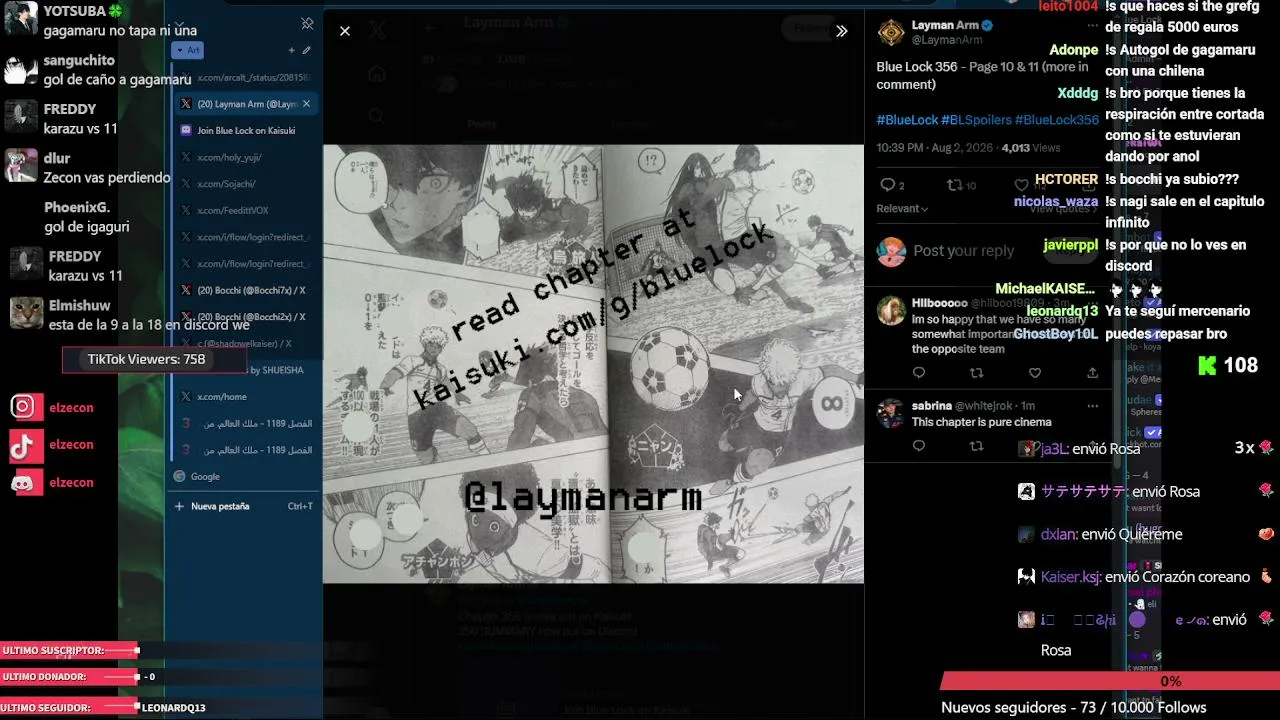Open the Relevant reply sort dropdown
The image size is (1280, 720).
click(x=902, y=209)
